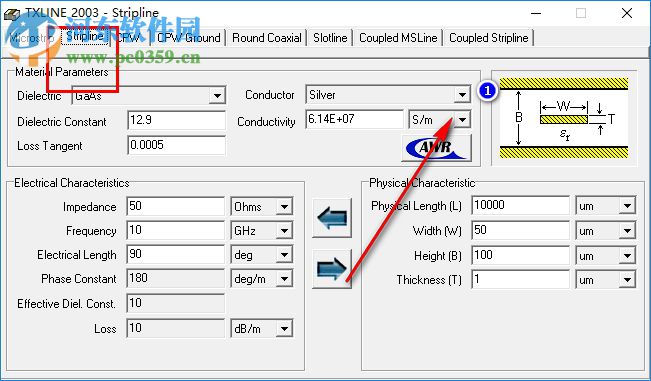This screenshot has height=381, width=651.
Task: Open the Round Coaxial tab
Action: tap(267, 38)
